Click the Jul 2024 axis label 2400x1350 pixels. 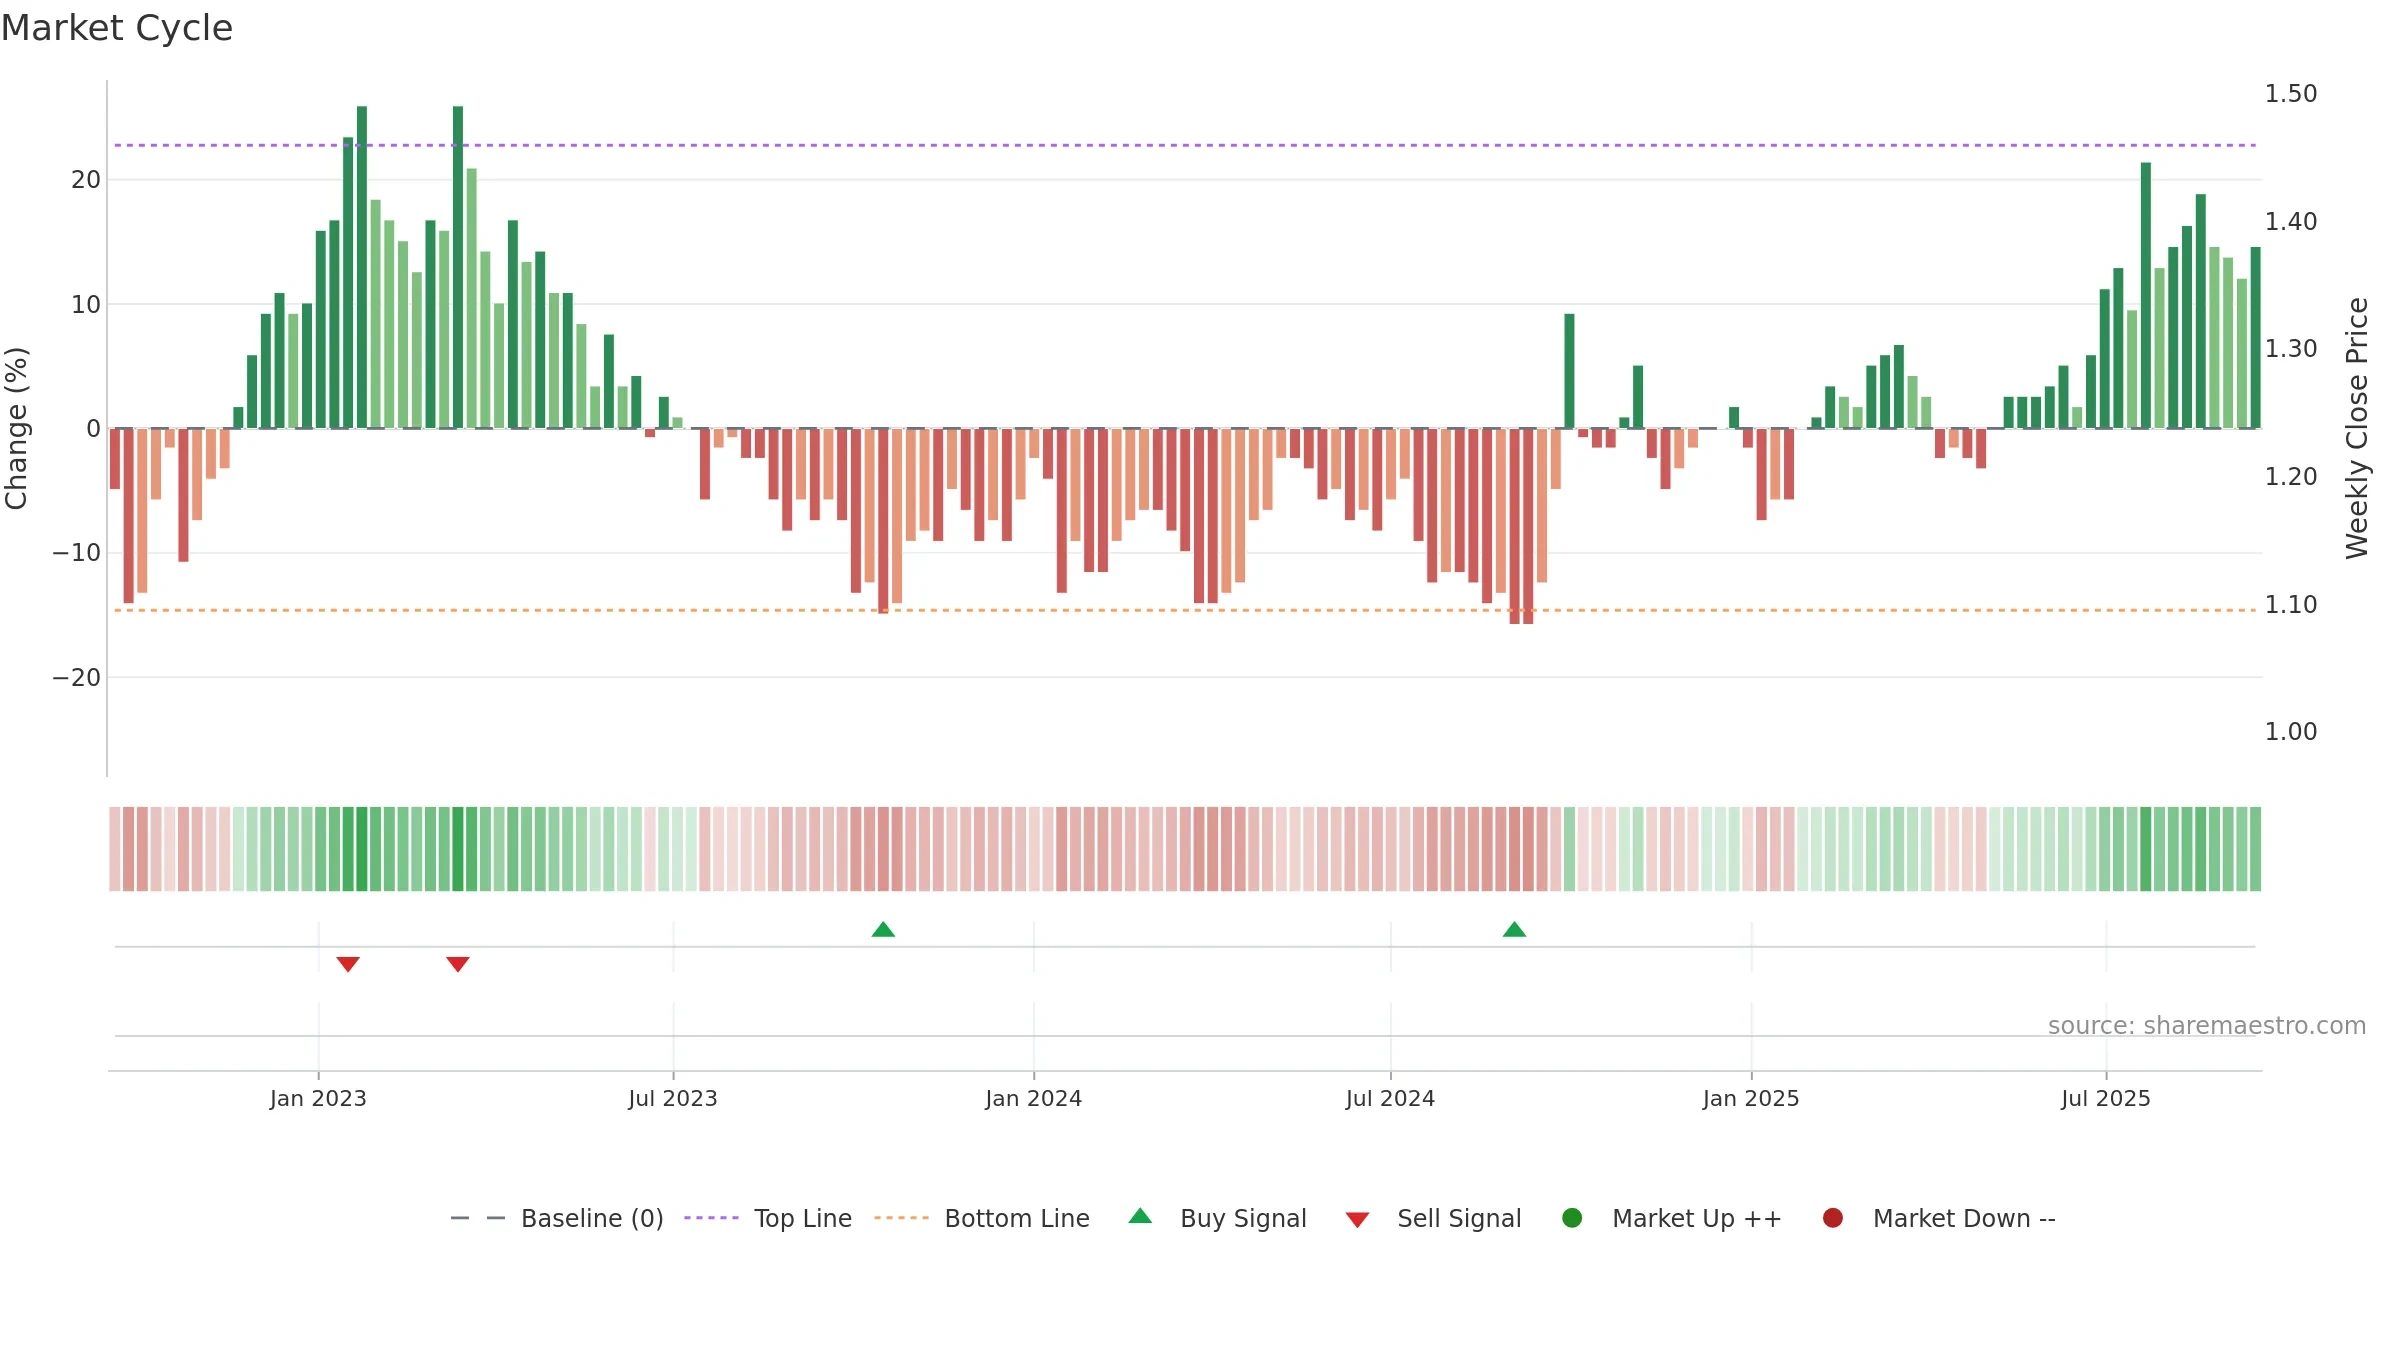(1390, 1099)
